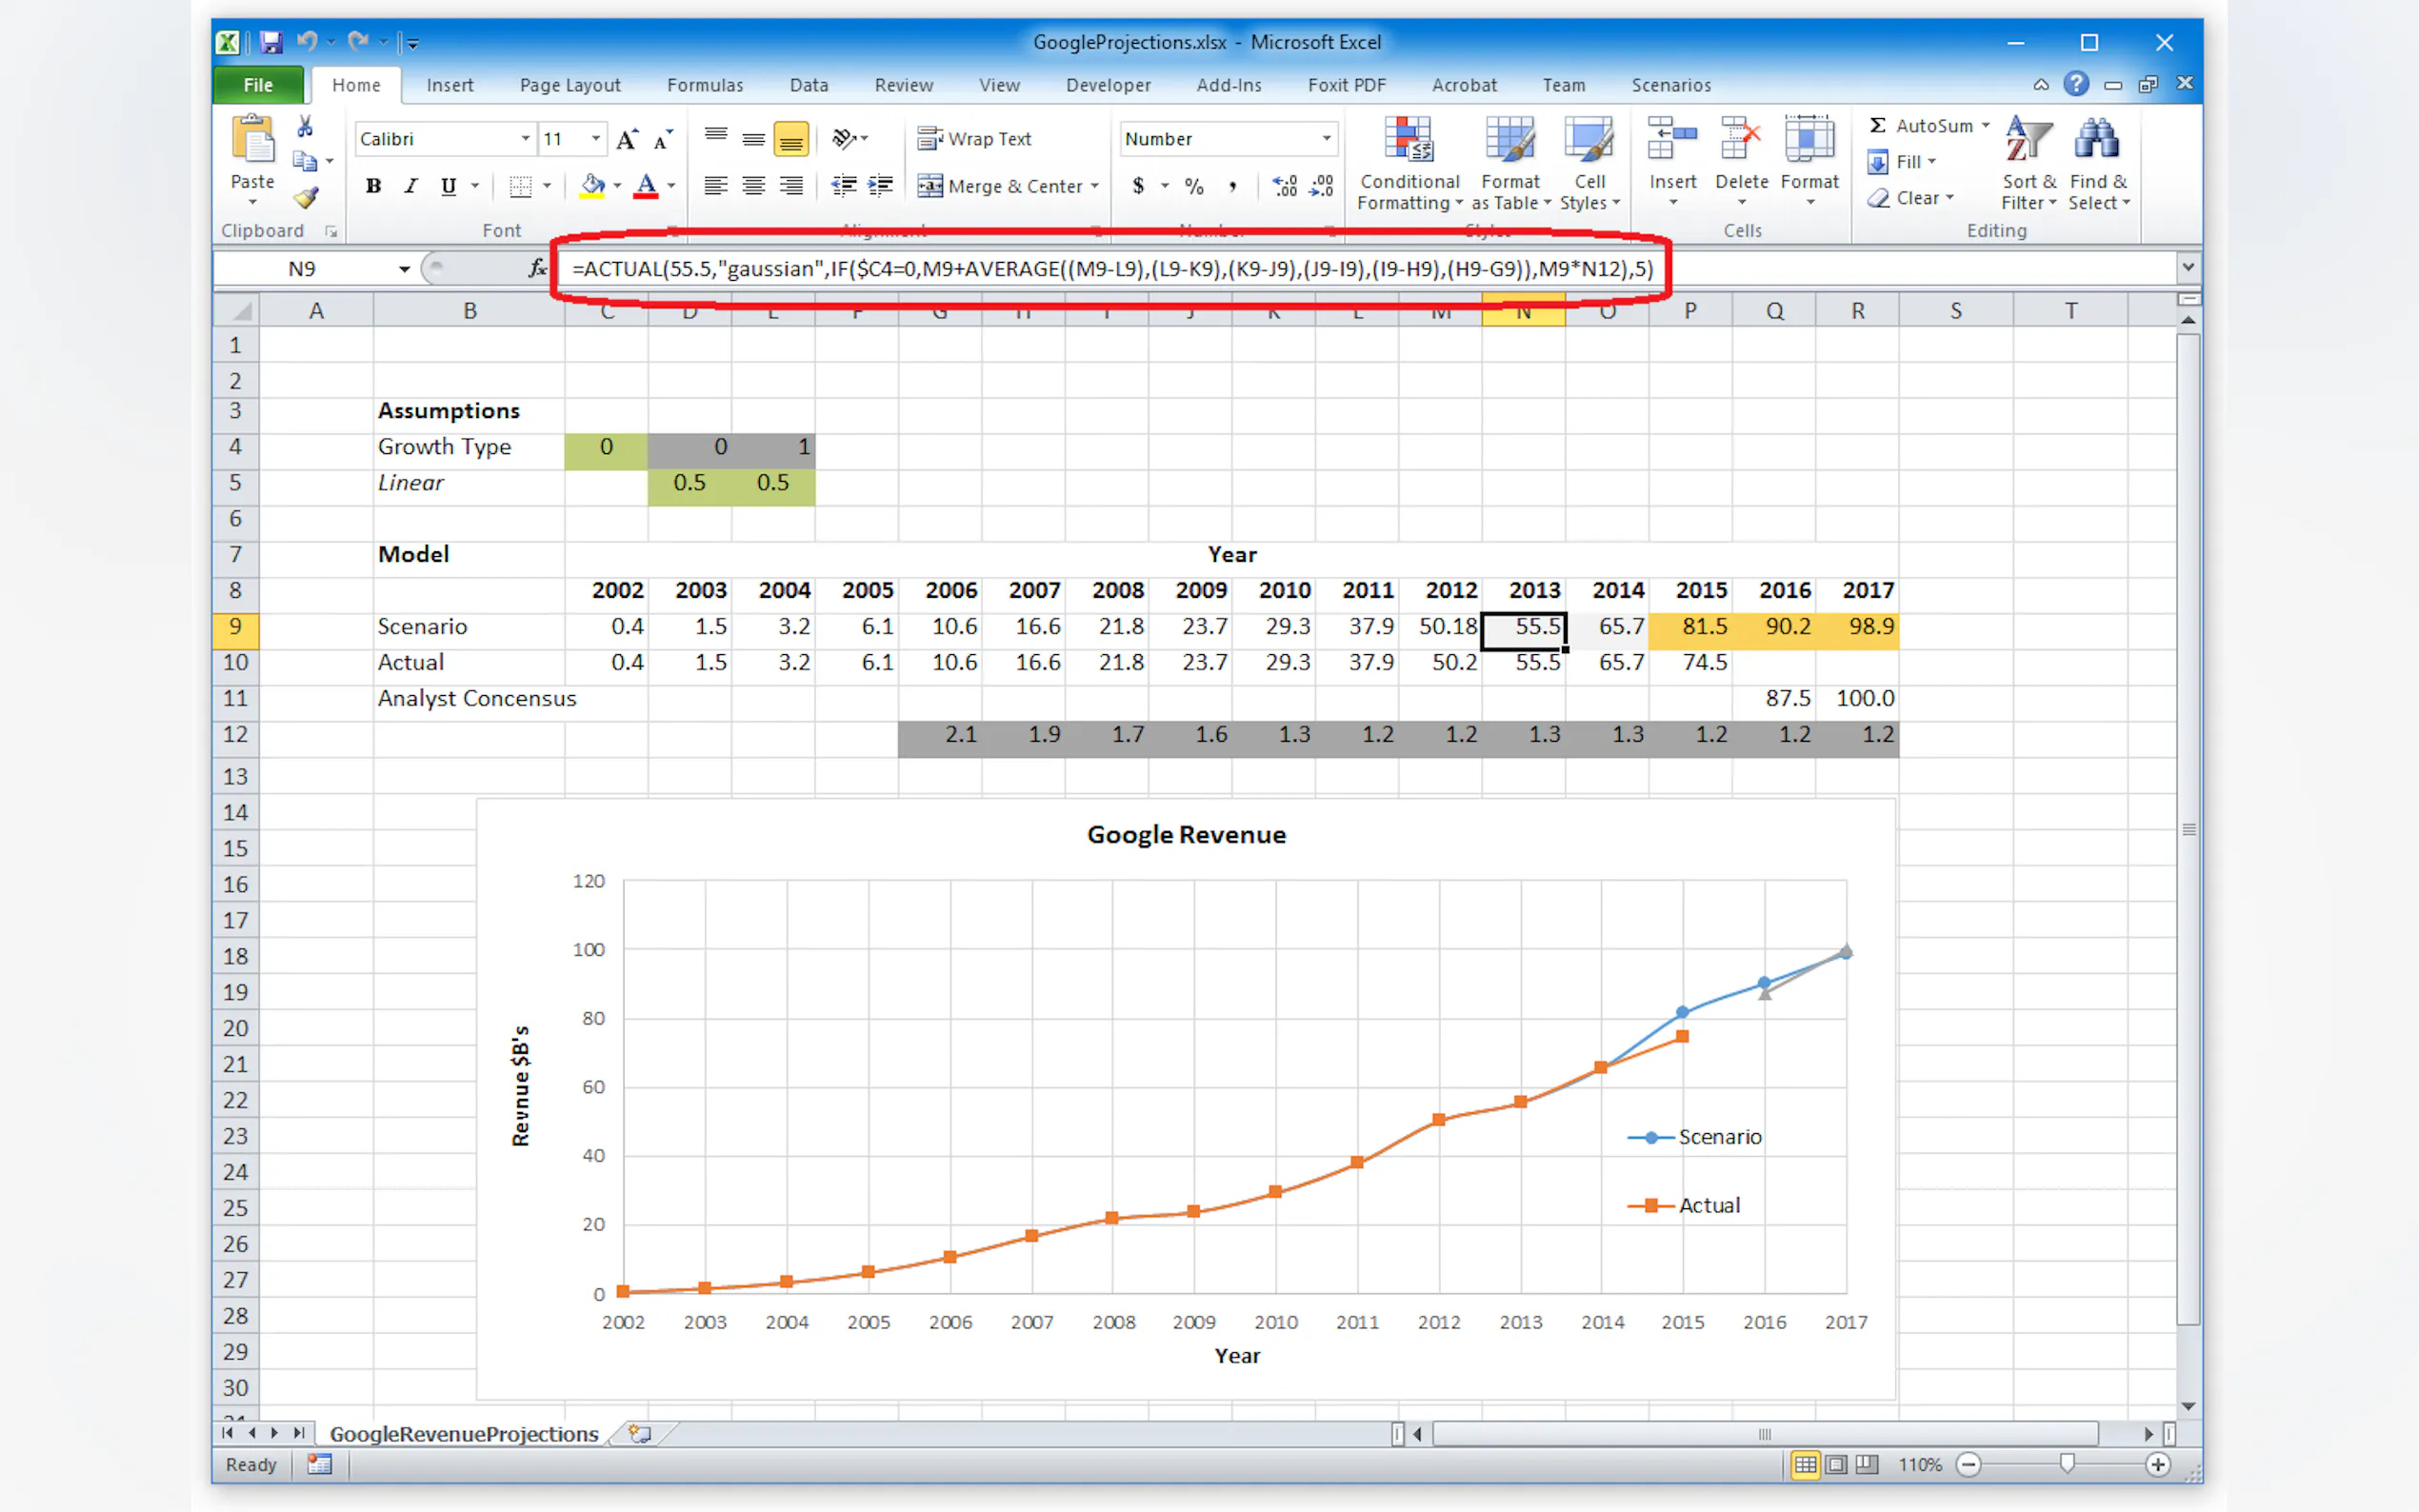Click Increase Decimal icon

(1284, 186)
